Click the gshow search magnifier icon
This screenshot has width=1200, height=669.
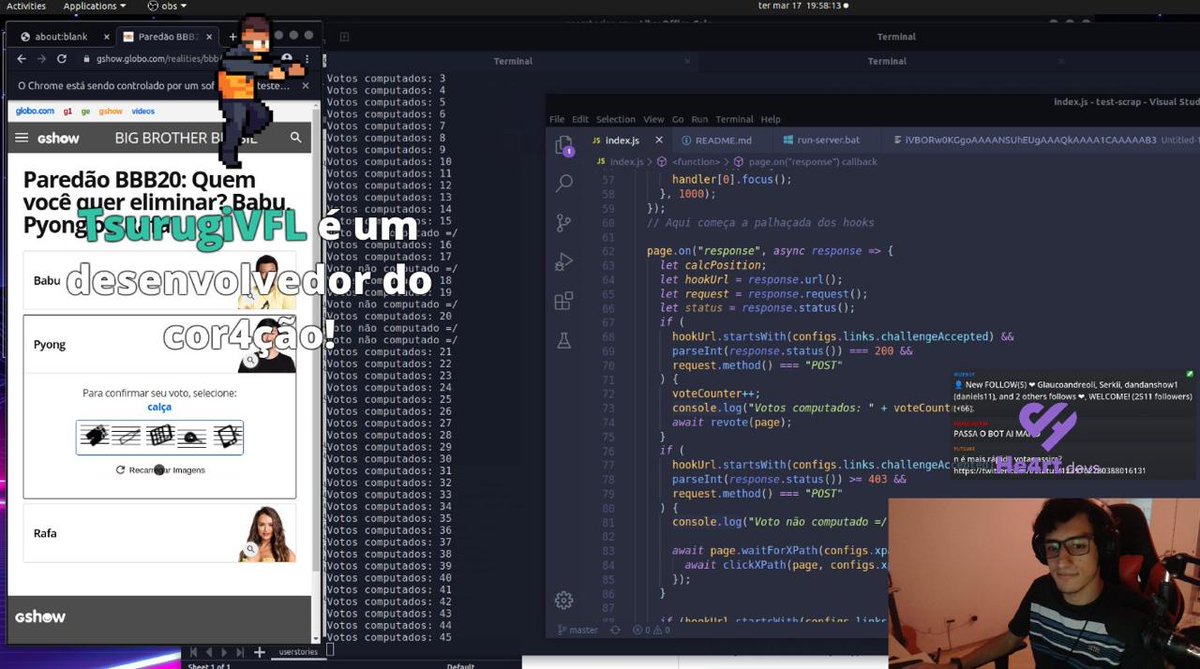[295, 138]
